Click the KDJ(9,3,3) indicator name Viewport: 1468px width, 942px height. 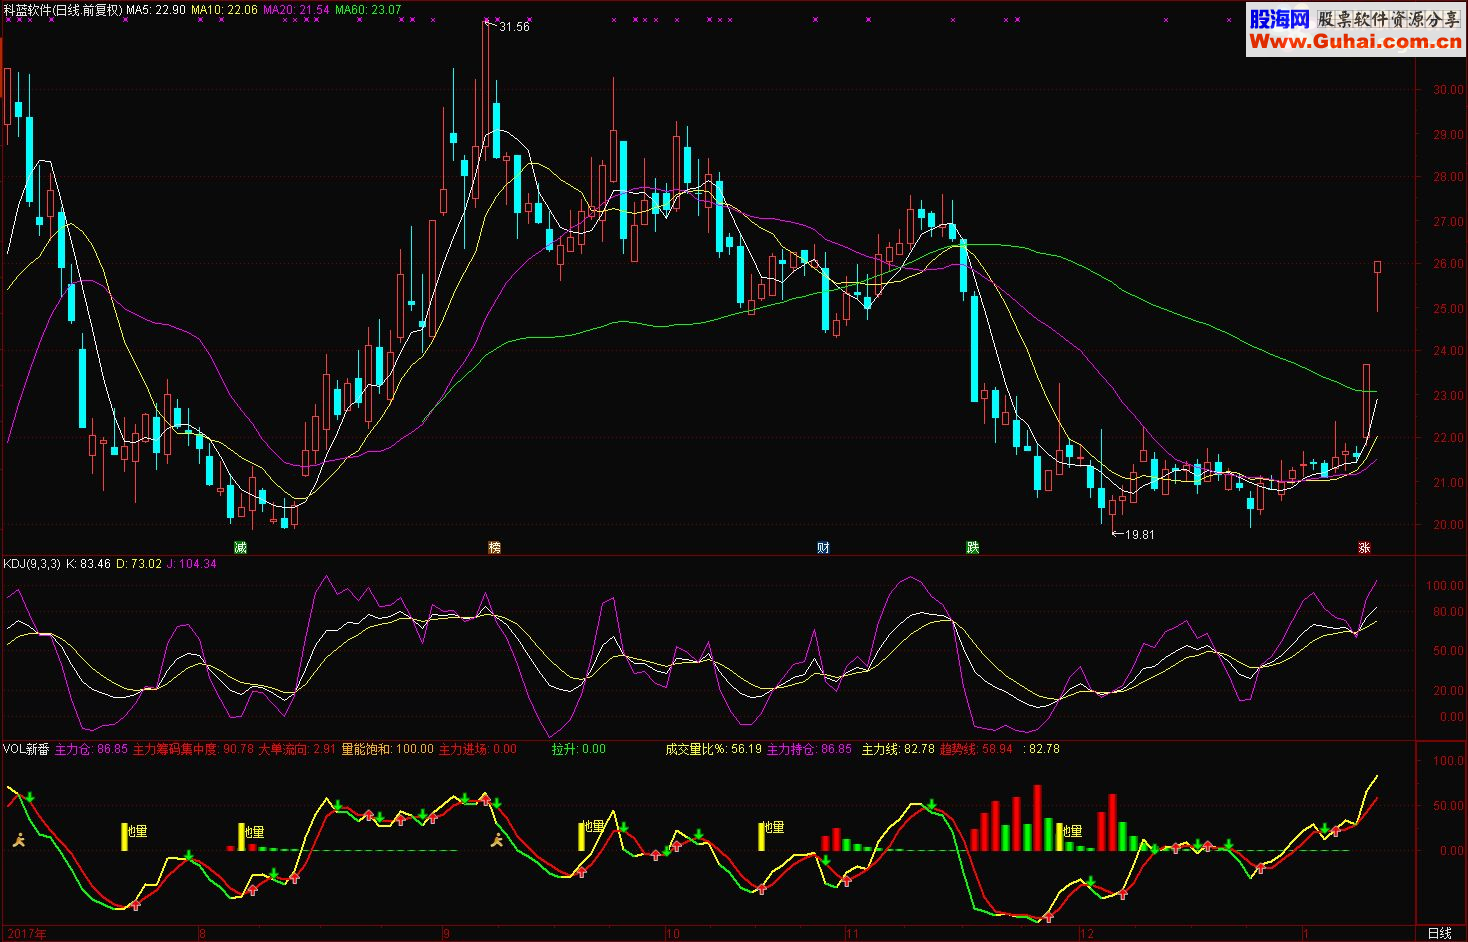click(x=32, y=564)
